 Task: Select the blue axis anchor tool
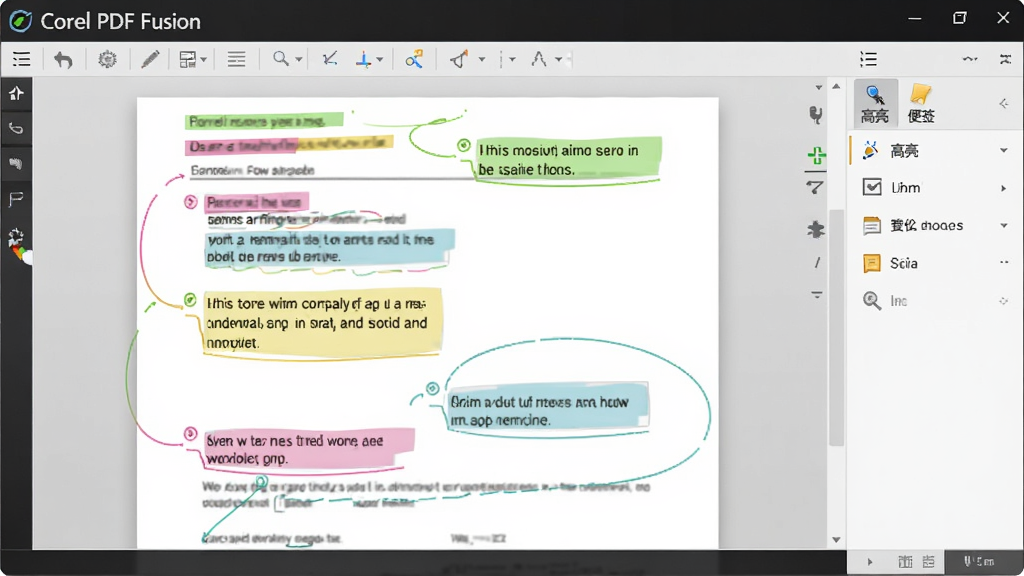click(x=363, y=59)
